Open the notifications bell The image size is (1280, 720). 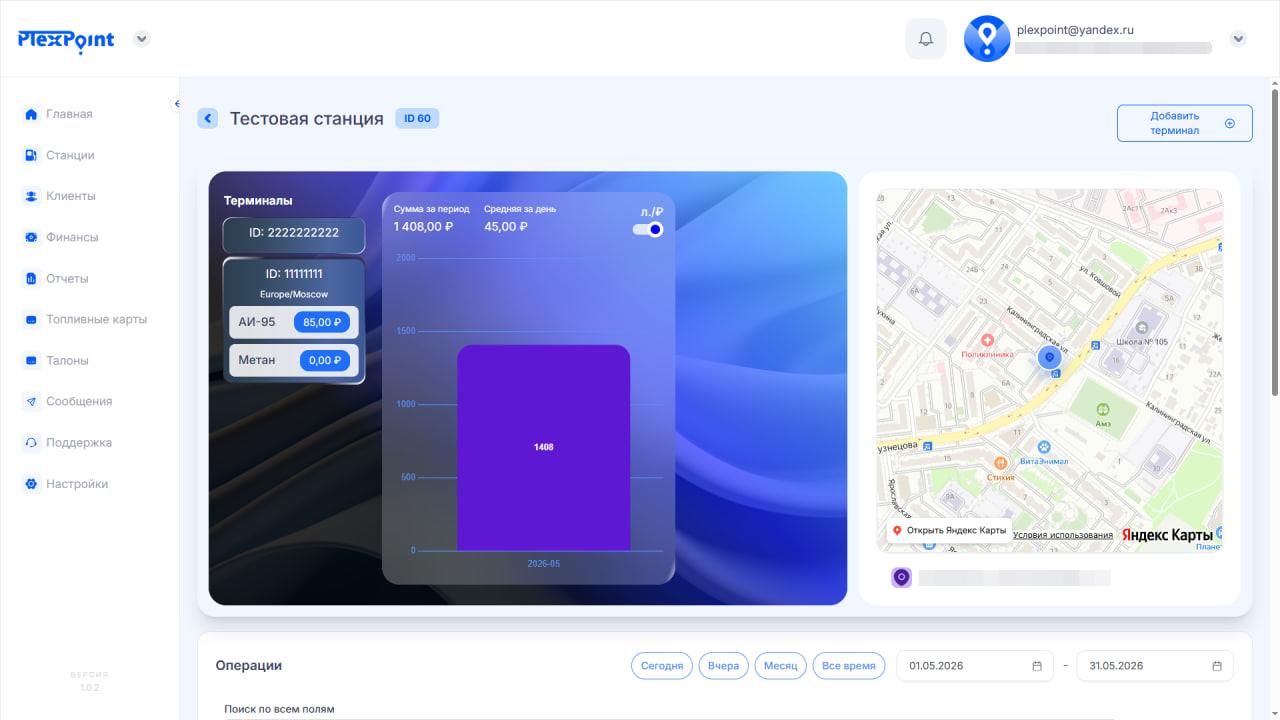926,39
